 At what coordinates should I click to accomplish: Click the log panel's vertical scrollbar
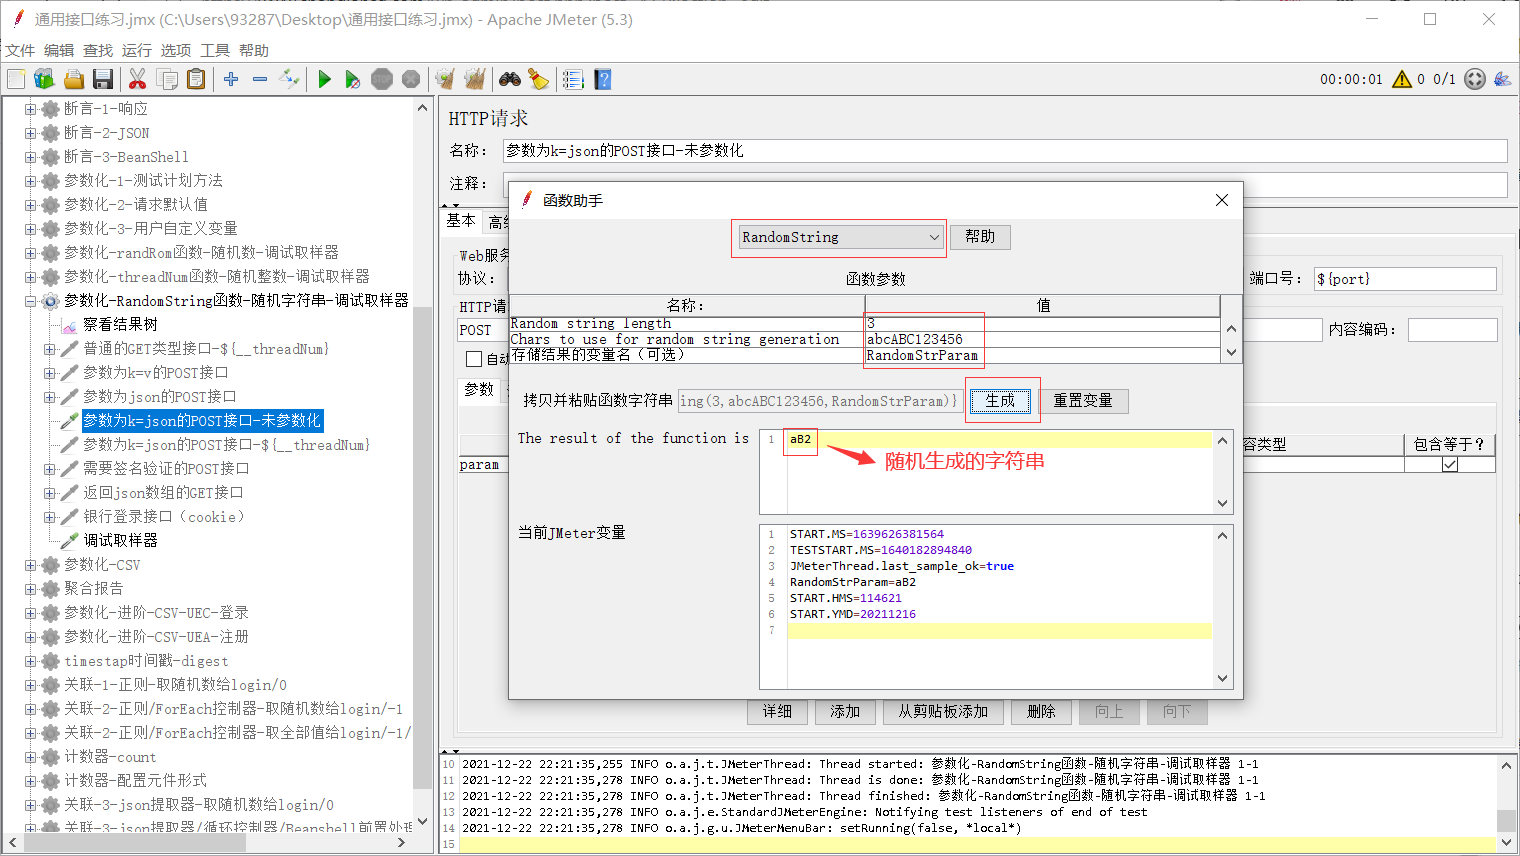(x=1506, y=819)
